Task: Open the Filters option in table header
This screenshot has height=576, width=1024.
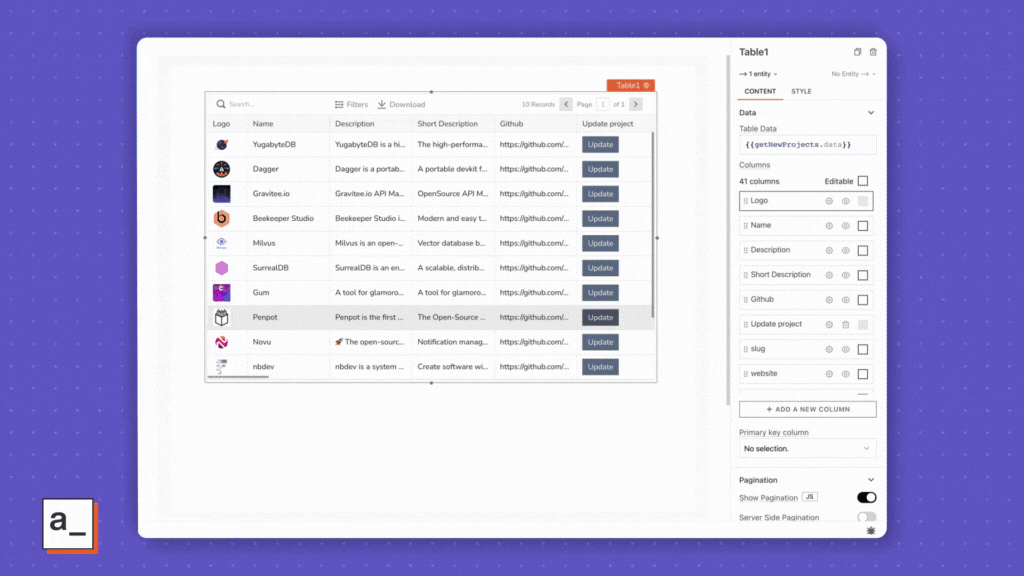Action: (x=351, y=104)
